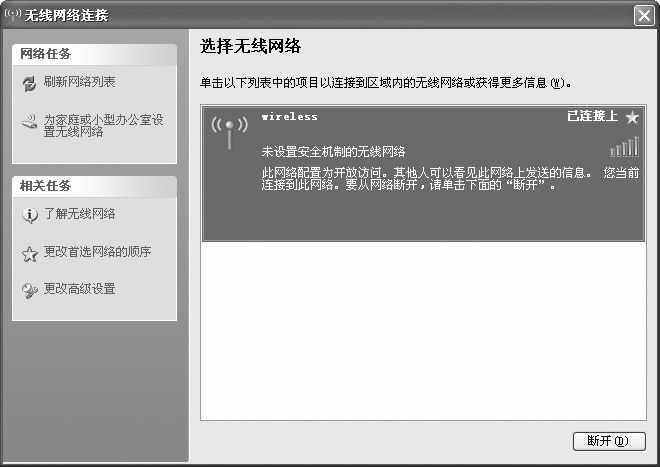Click the settings icon beside 更改高级设置
Viewport: 660px width, 467px height.
29,291
